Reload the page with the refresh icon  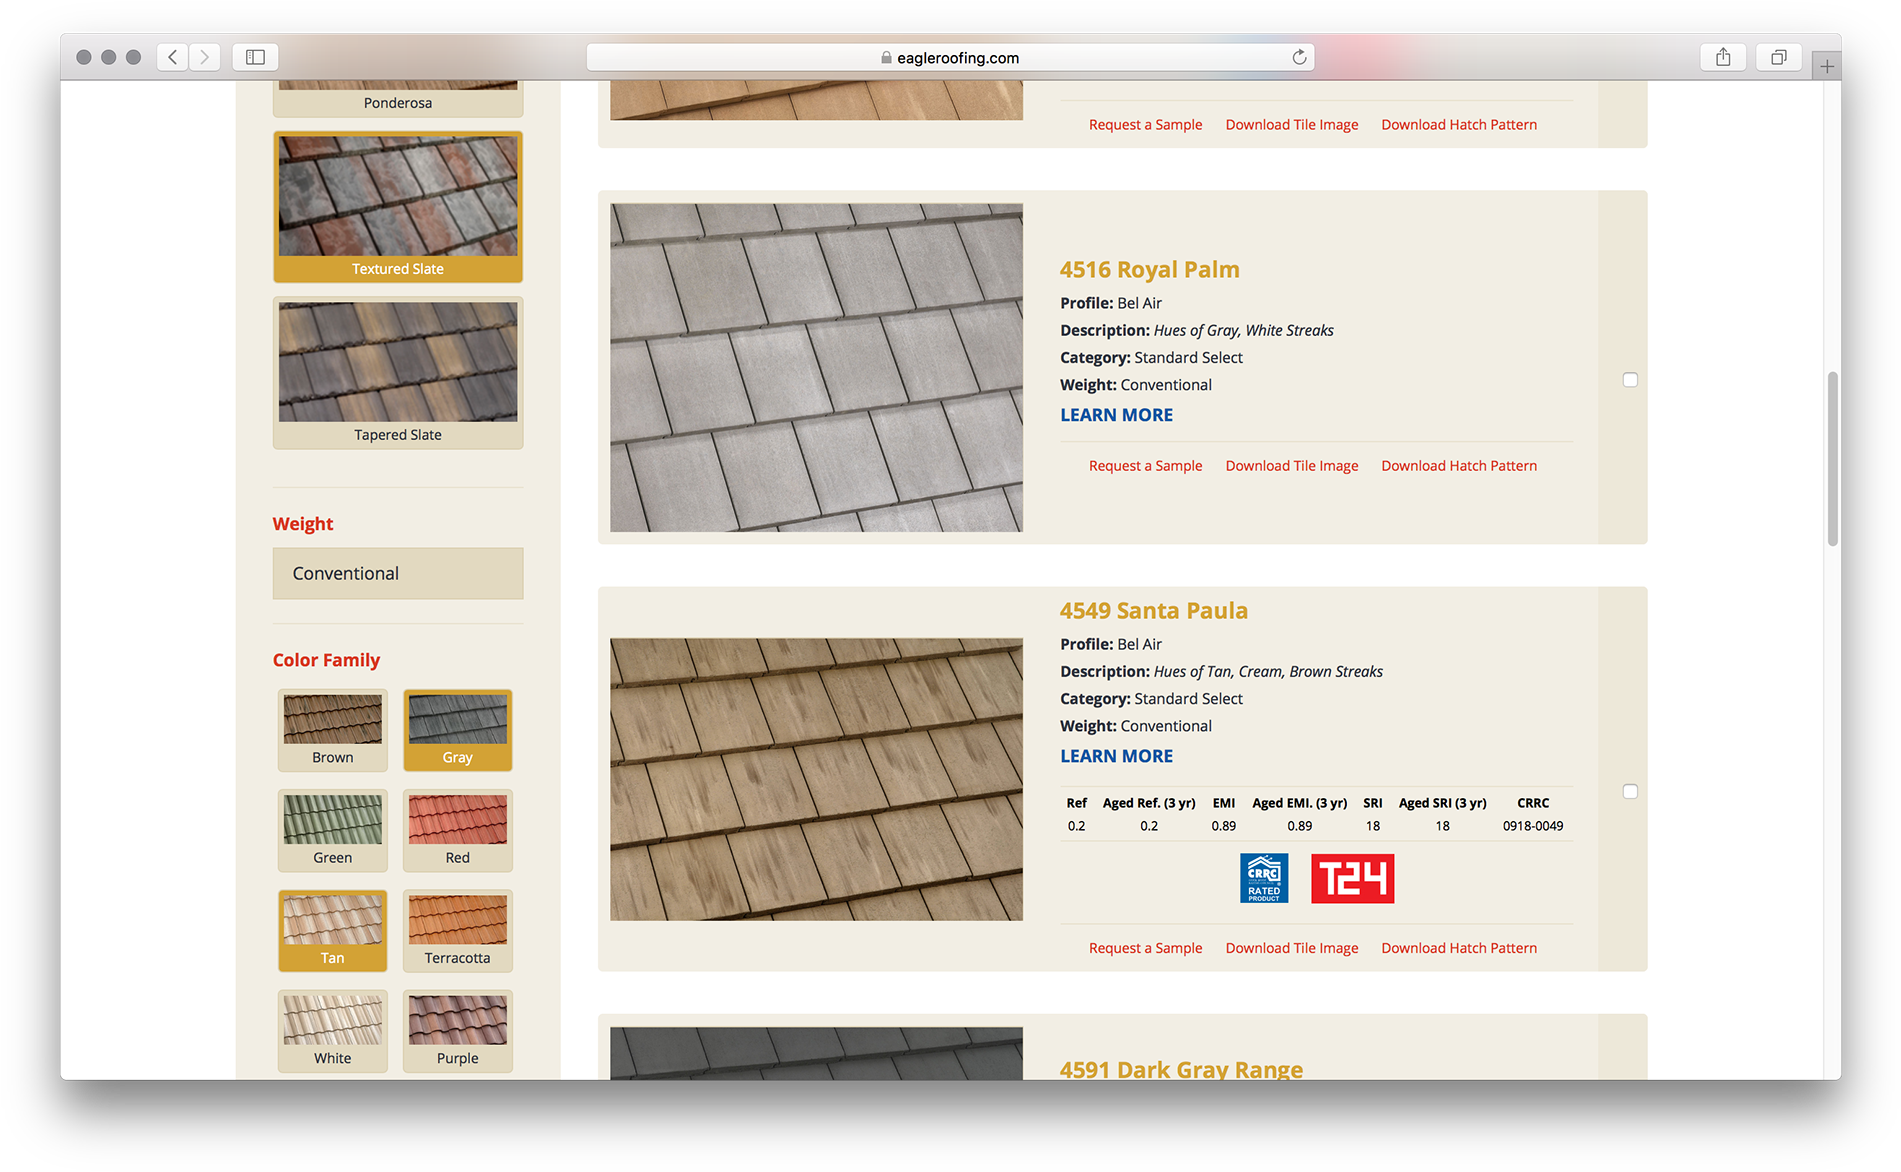coord(1299,57)
